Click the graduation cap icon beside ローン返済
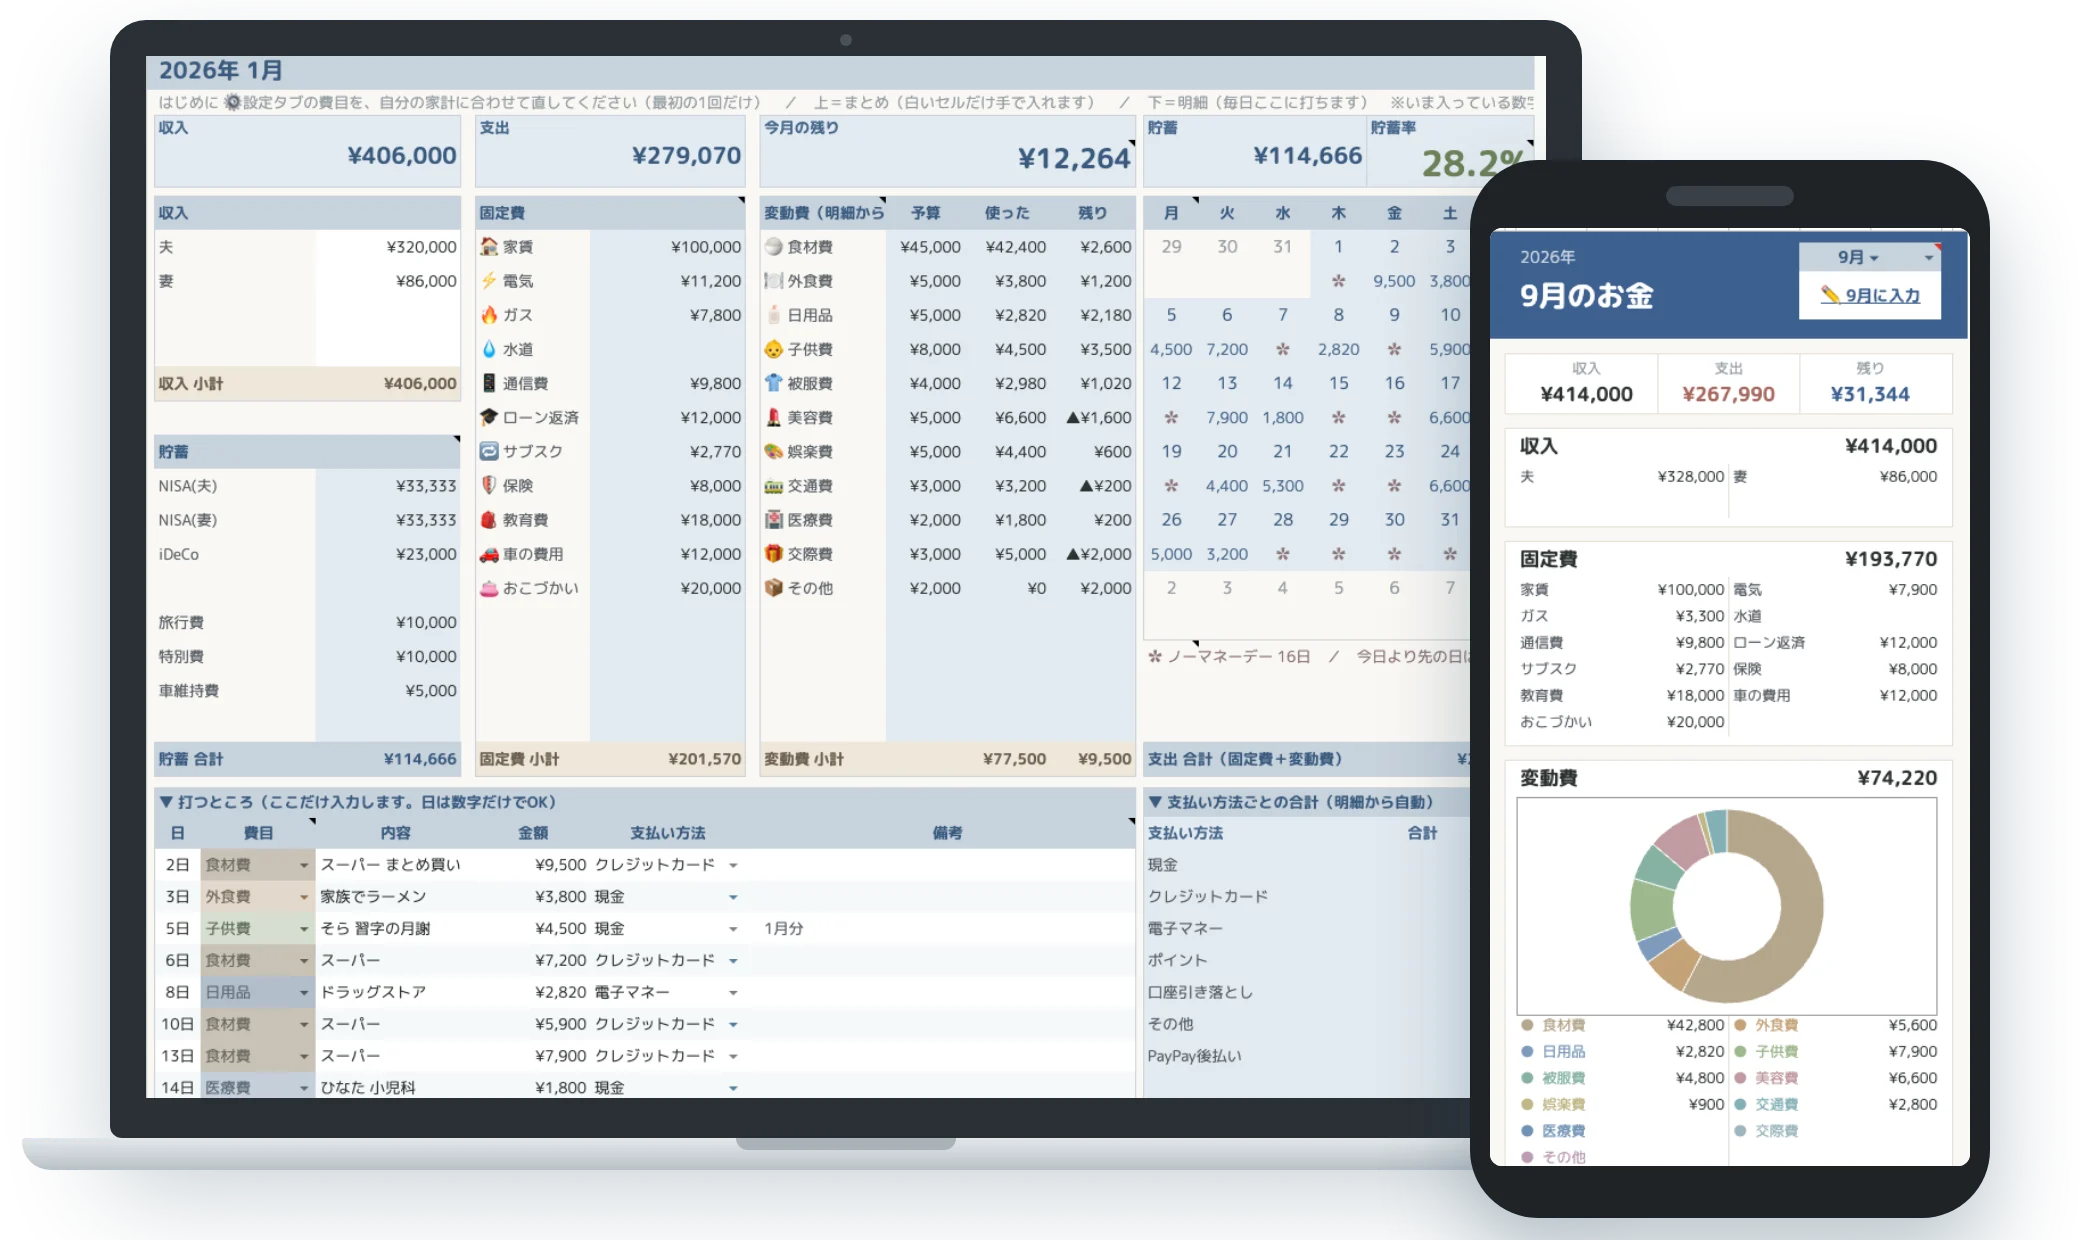This screenshot has height=1240, width=2080. pyautogui.click(x=489, y=417)
